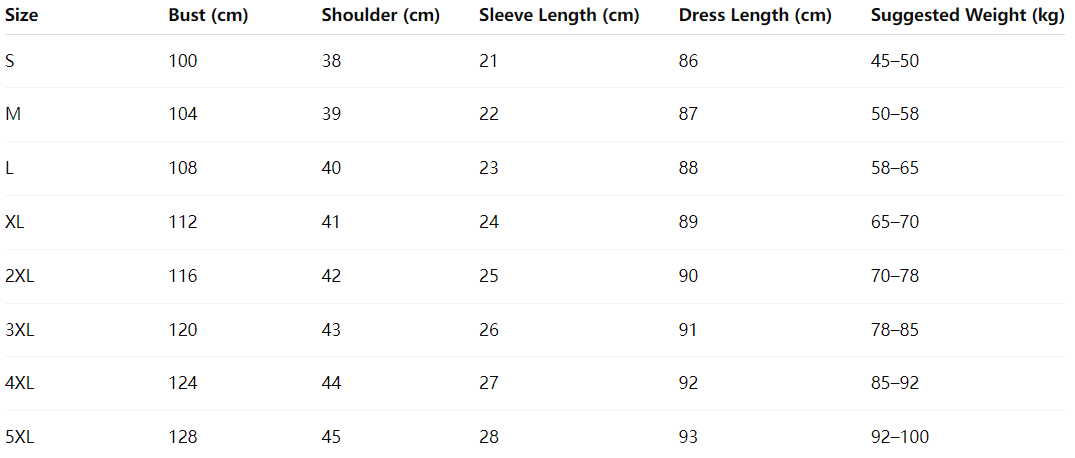The width and height of the screenshot is (1075, 458).
Task: Click the 2XL size label
Action: click(x=20, y=276)
